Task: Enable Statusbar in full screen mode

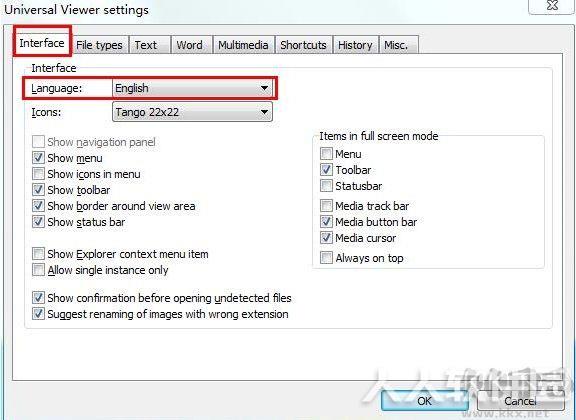Action: [326, 186]
